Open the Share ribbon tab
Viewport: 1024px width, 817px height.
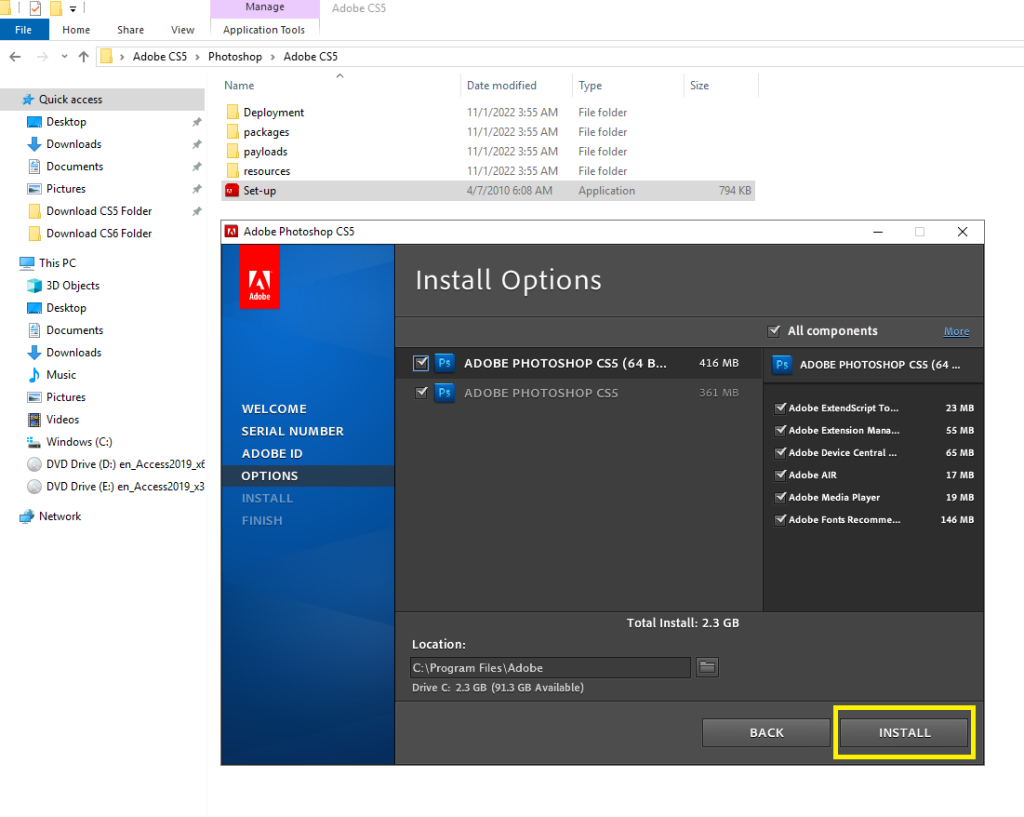tap(130, 30)
